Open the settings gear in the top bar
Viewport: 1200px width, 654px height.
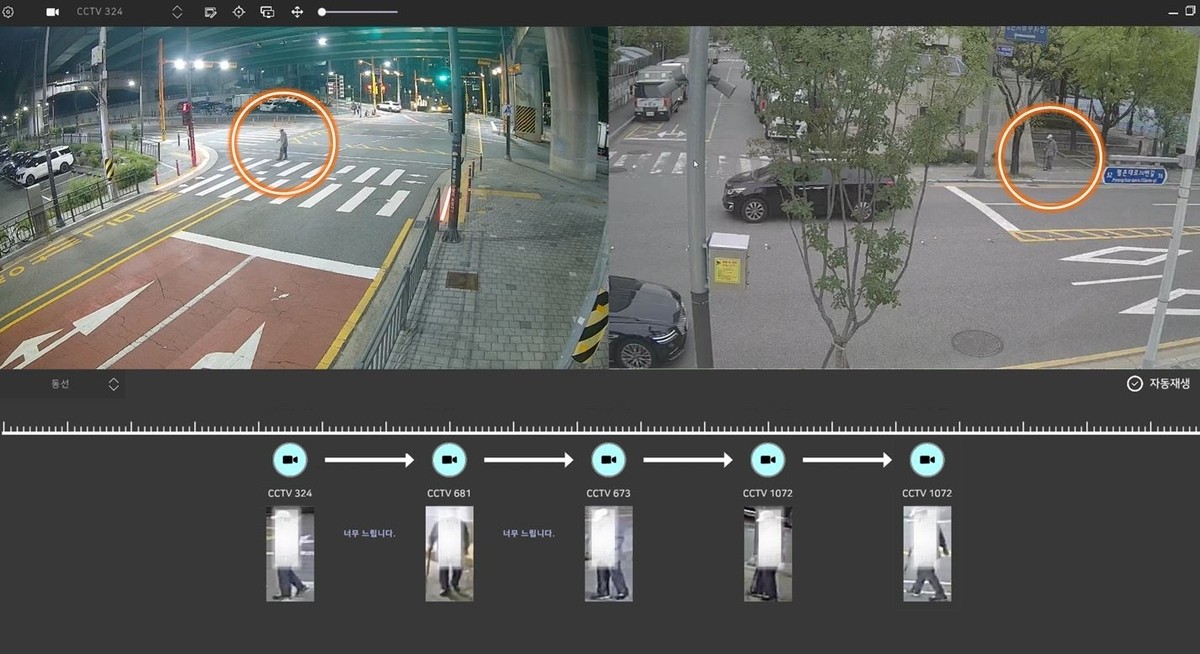[9, 12]
